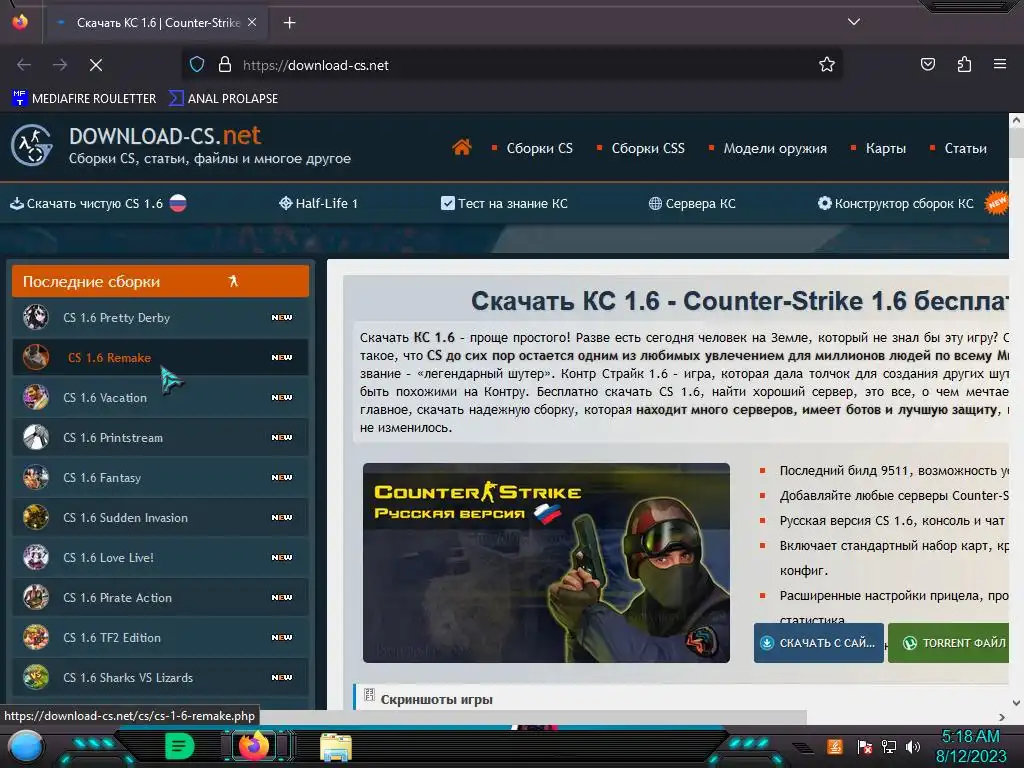1024x768 pixels.
Task: Bookmark this page with the star
Action: click(827, 65)
